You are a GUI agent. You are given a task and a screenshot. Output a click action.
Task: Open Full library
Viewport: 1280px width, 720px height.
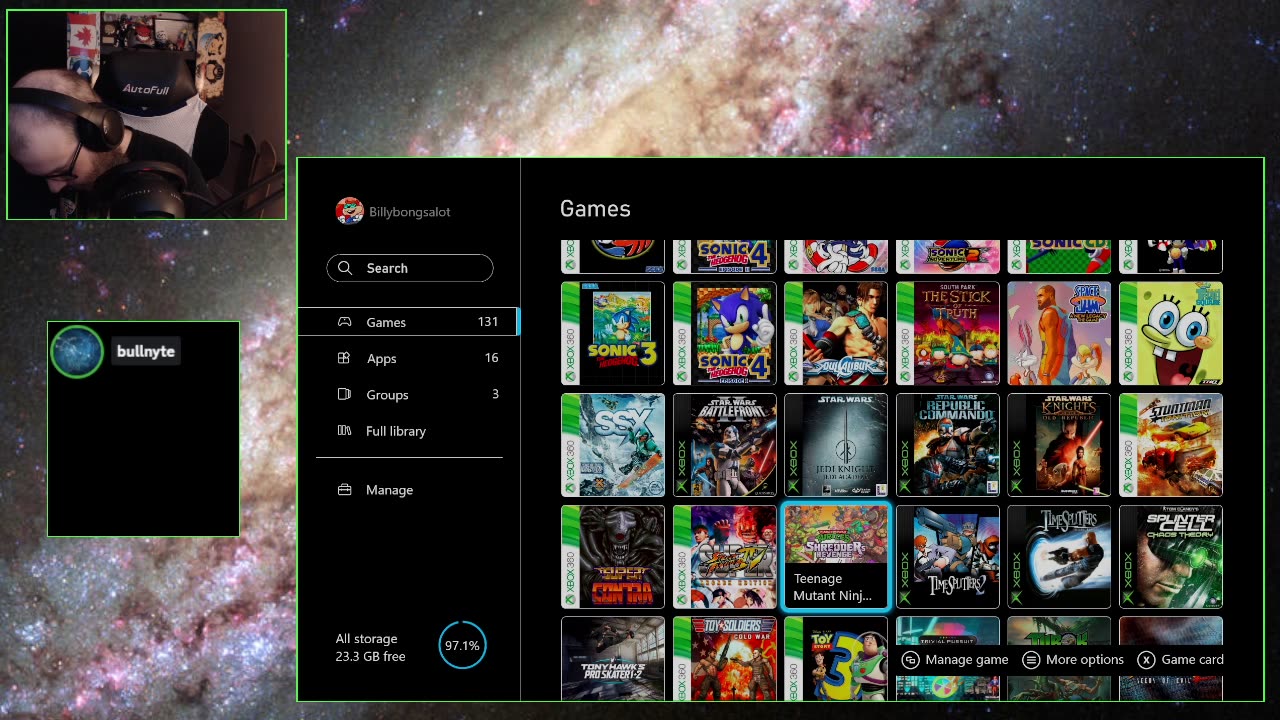408,431
